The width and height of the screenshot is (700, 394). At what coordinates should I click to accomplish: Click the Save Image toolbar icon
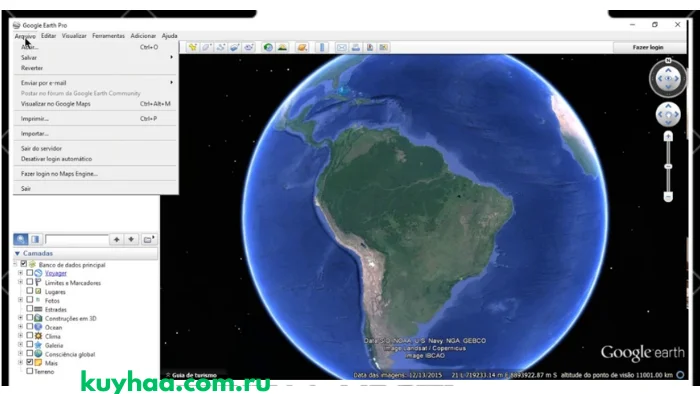point(370,47)
